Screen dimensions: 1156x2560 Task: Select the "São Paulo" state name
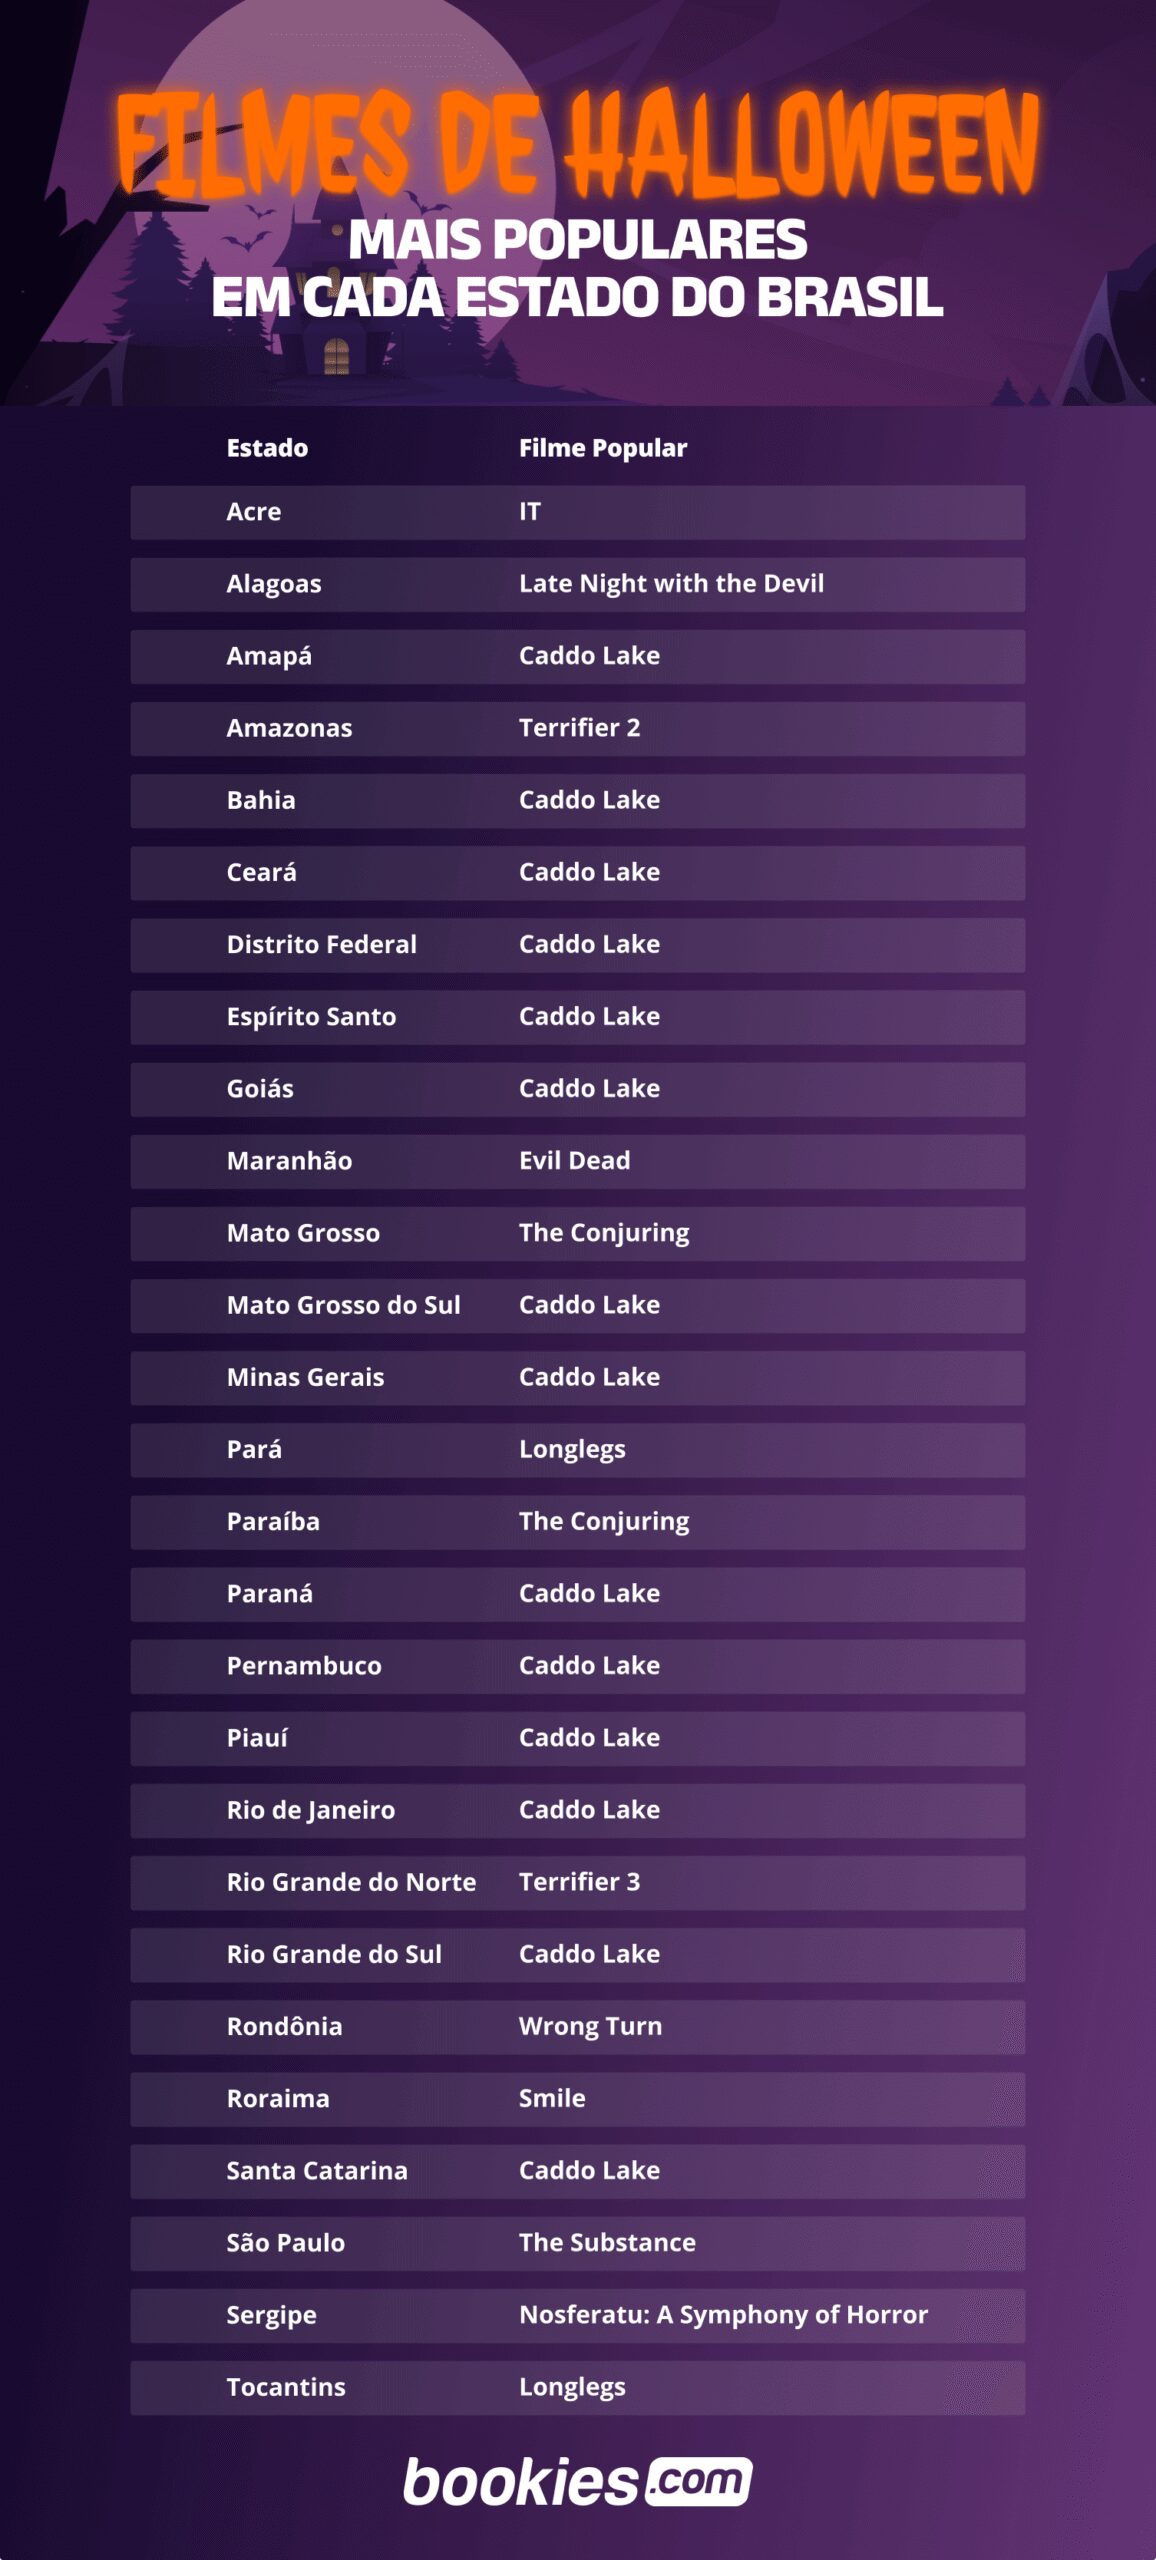point(285,2243)
